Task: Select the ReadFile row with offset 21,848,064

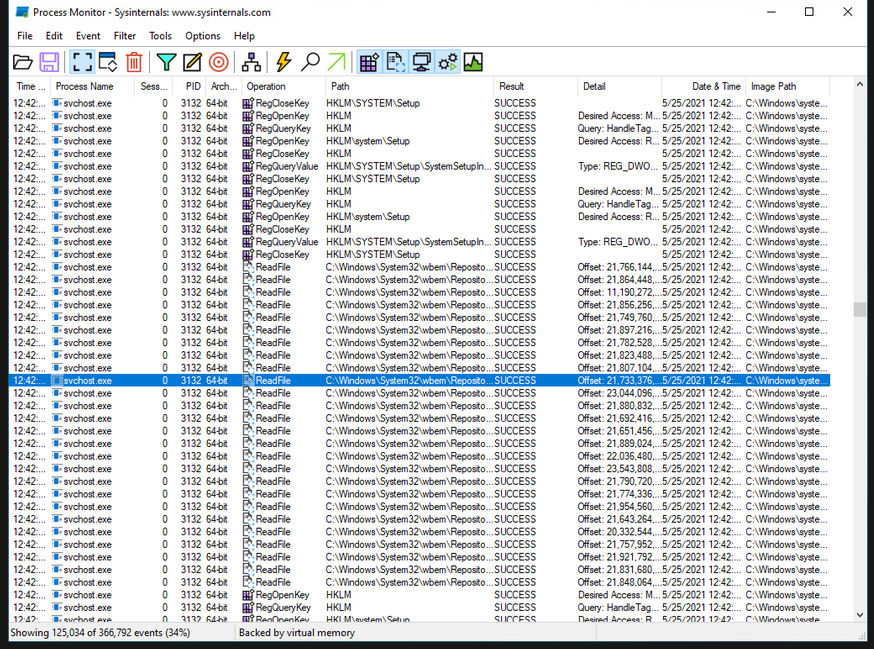Action: point(420,582)
